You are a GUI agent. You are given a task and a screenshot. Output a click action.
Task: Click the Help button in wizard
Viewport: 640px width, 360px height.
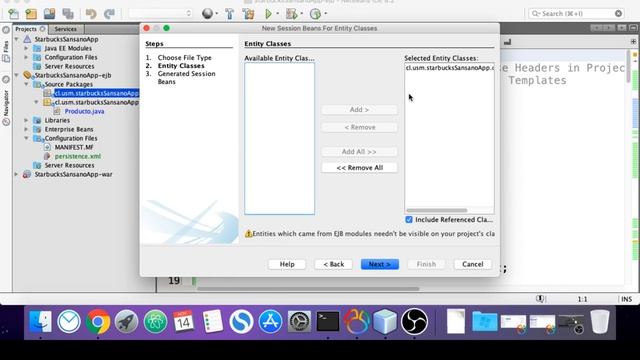287,264
